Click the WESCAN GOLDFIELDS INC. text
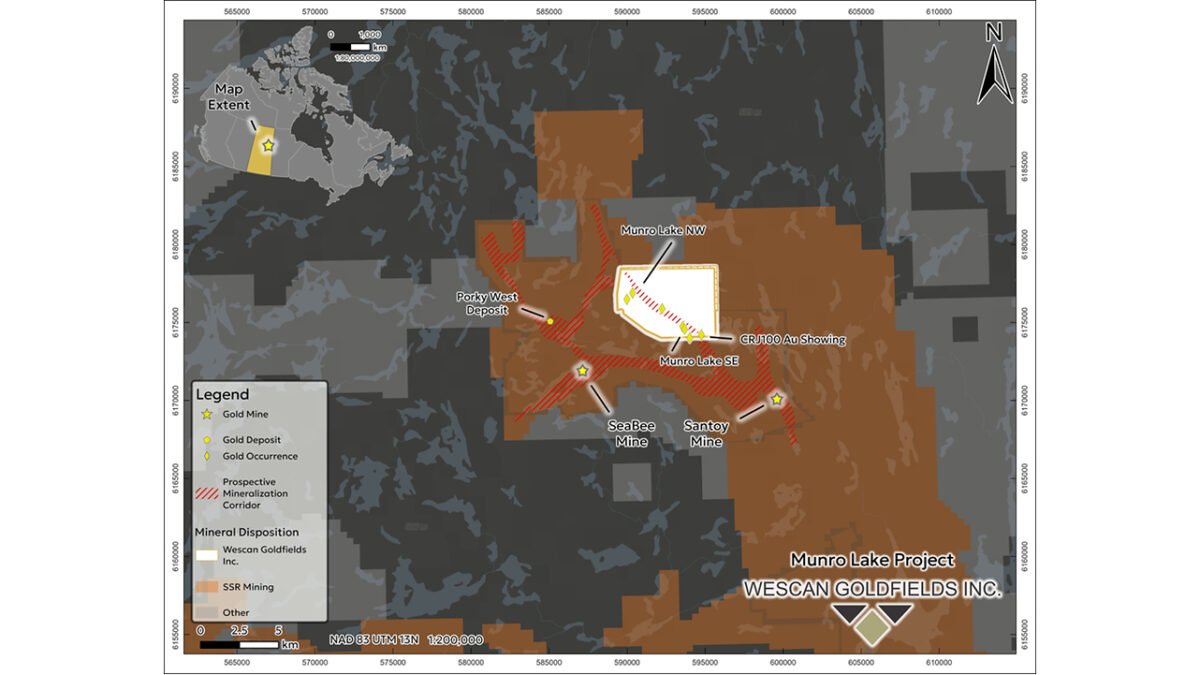Image resolution: width=1200 pixels, height=675 pixels. point(872,590)
